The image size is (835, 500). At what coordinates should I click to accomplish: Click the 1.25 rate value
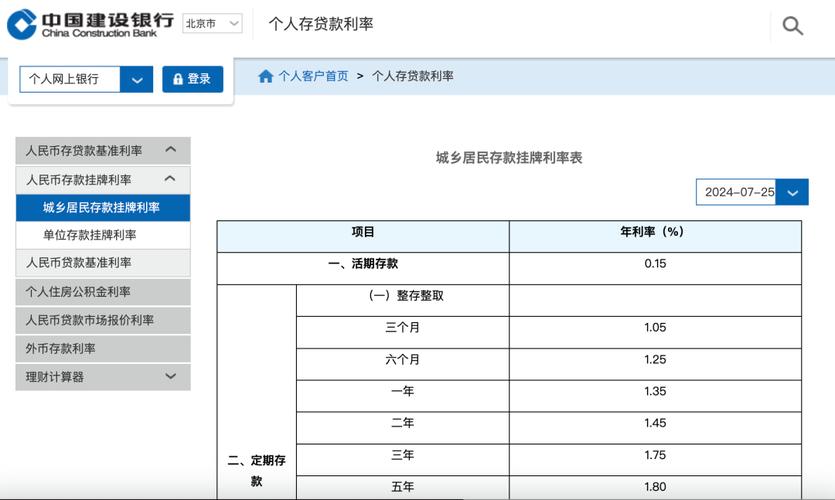pos(655,359)
